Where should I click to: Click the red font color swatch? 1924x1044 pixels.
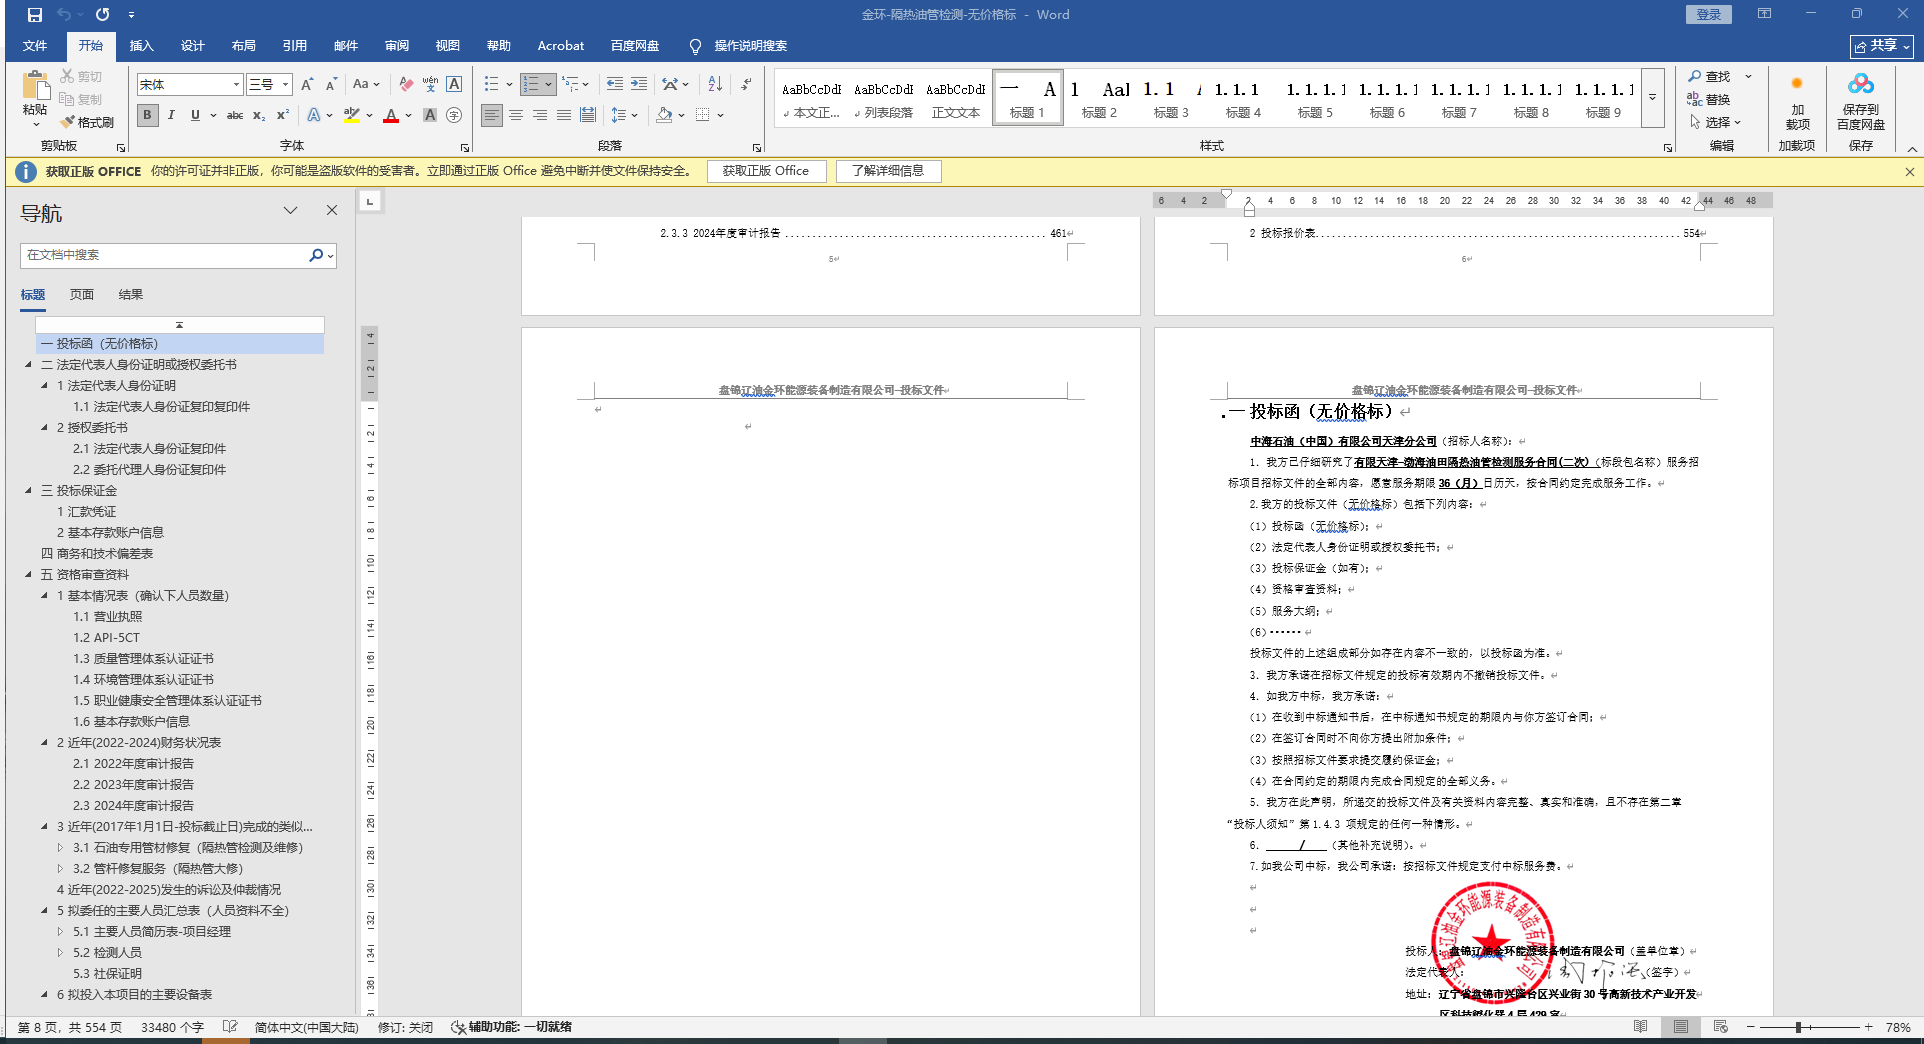[391, 116]
